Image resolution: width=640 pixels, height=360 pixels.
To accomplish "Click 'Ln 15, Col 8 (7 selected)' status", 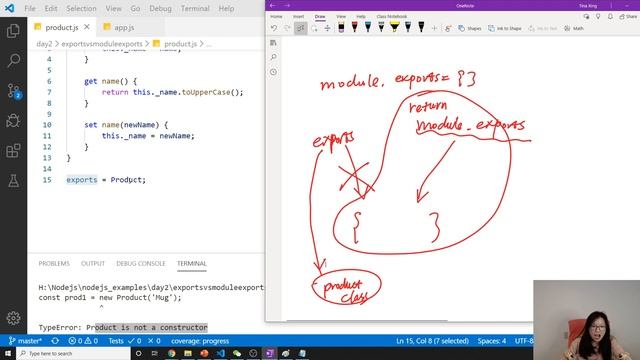I will click(432, 341).
